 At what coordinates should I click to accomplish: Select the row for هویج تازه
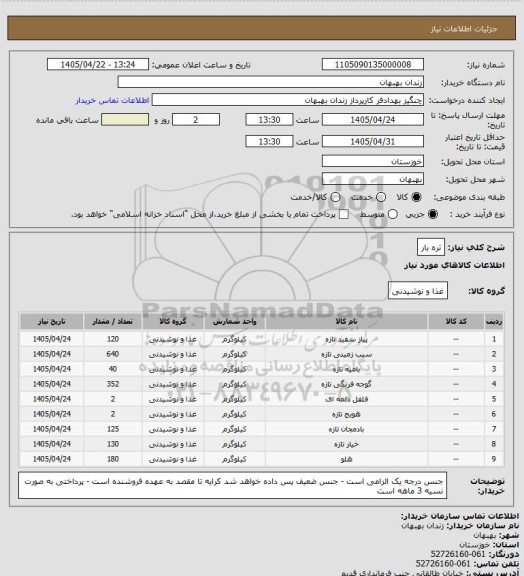[x=262, y=414]
